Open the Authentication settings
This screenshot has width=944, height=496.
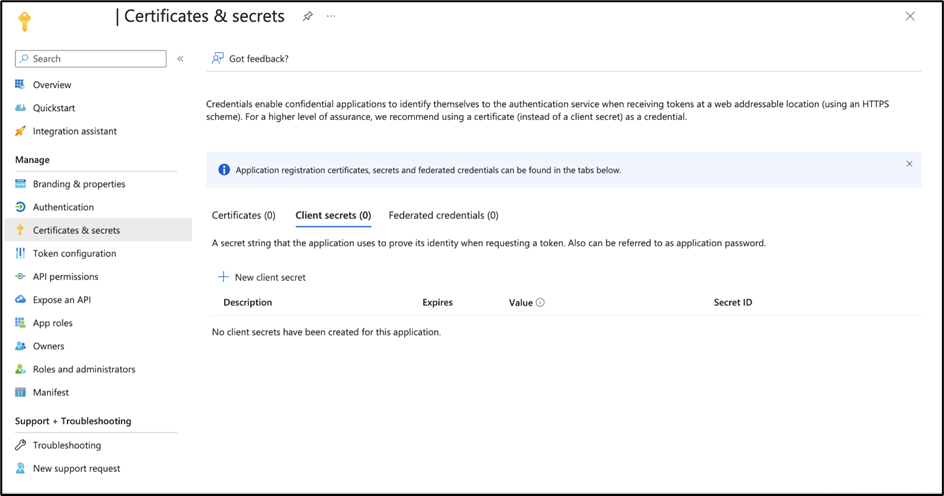63,207
